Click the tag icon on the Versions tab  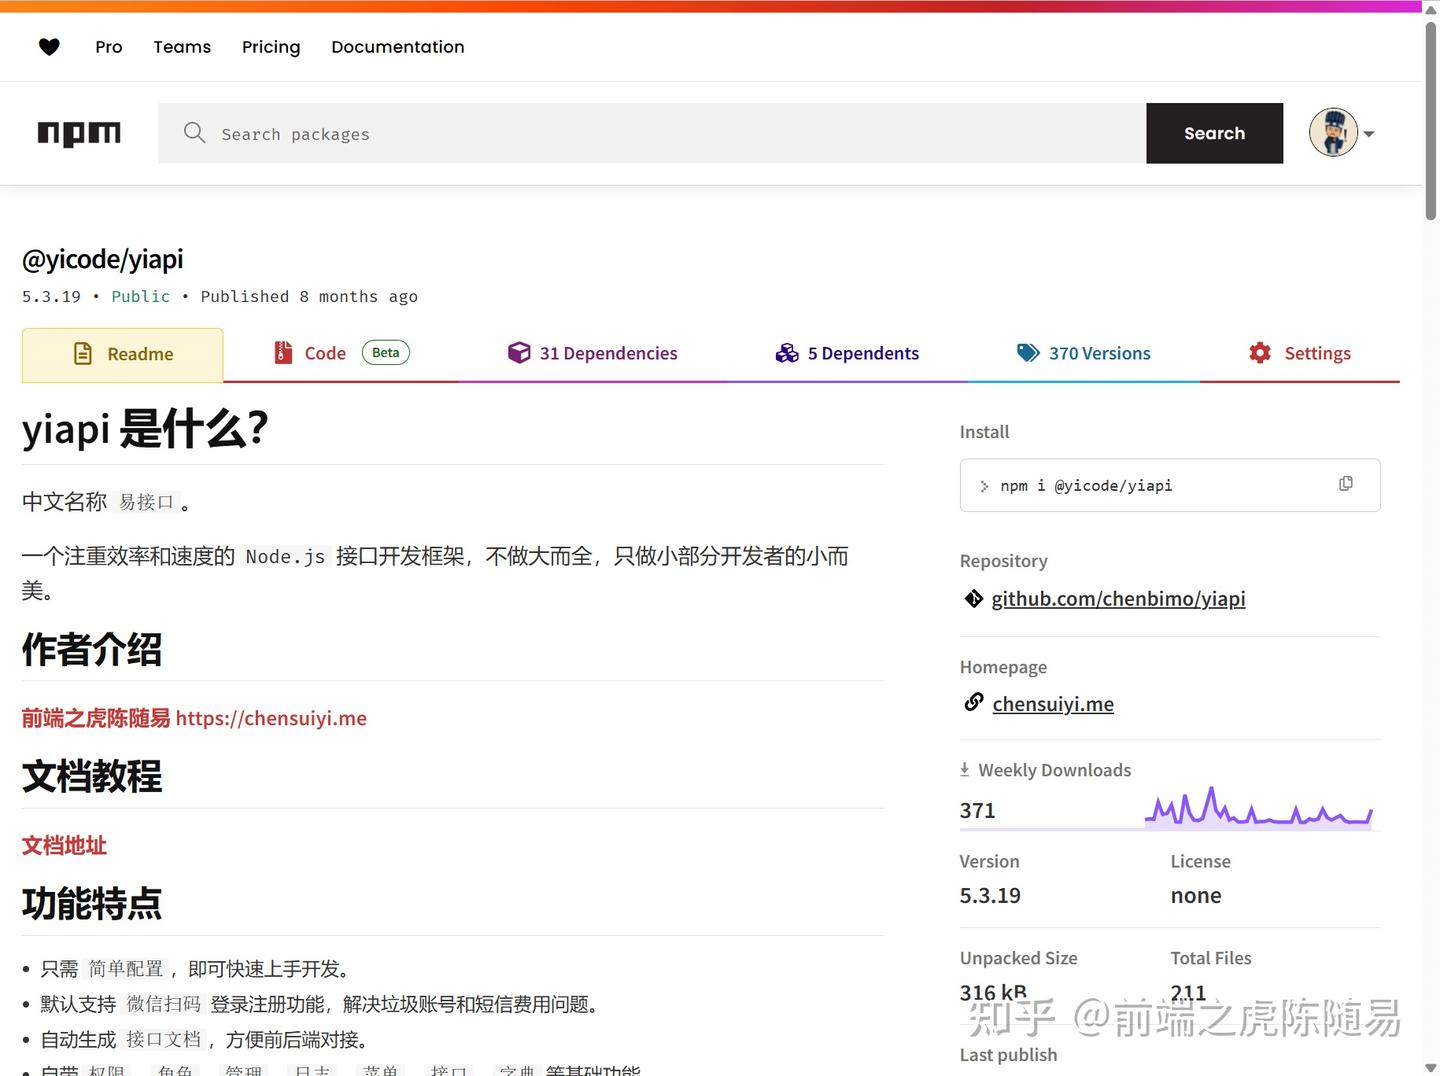point(1028,352)
